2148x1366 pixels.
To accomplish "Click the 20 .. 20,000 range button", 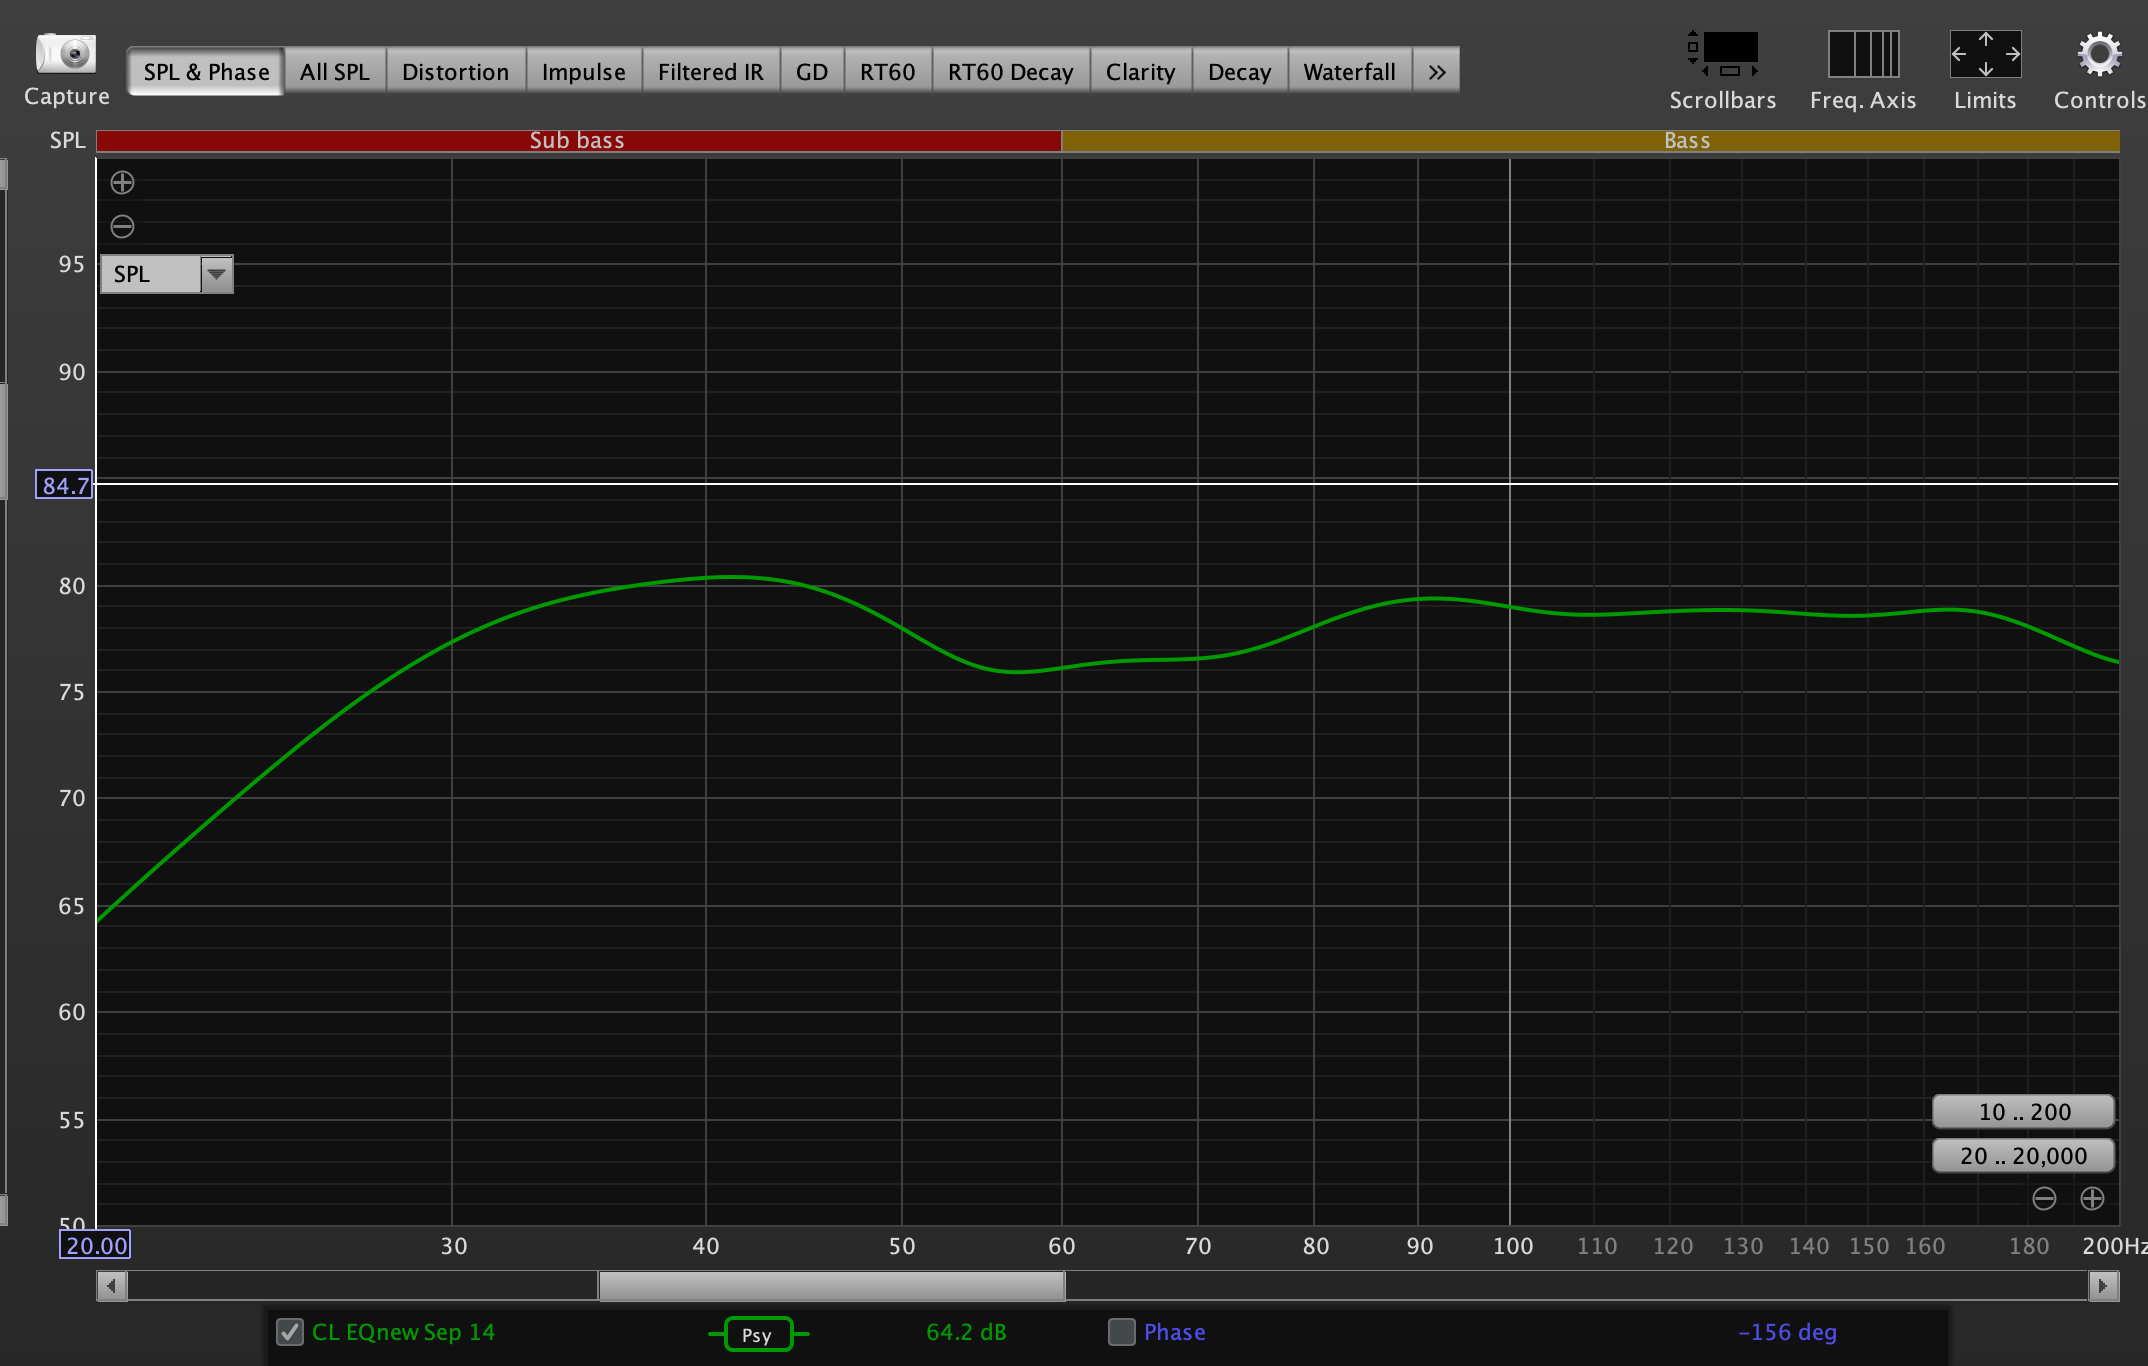I will coord(2023,1156).
